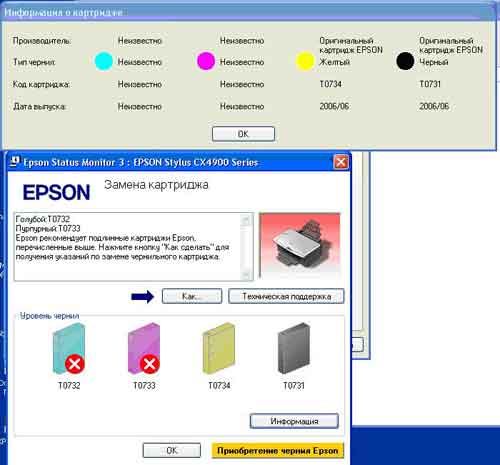Click the red error mark on magenta cartridge

click(x=150, y=364)
